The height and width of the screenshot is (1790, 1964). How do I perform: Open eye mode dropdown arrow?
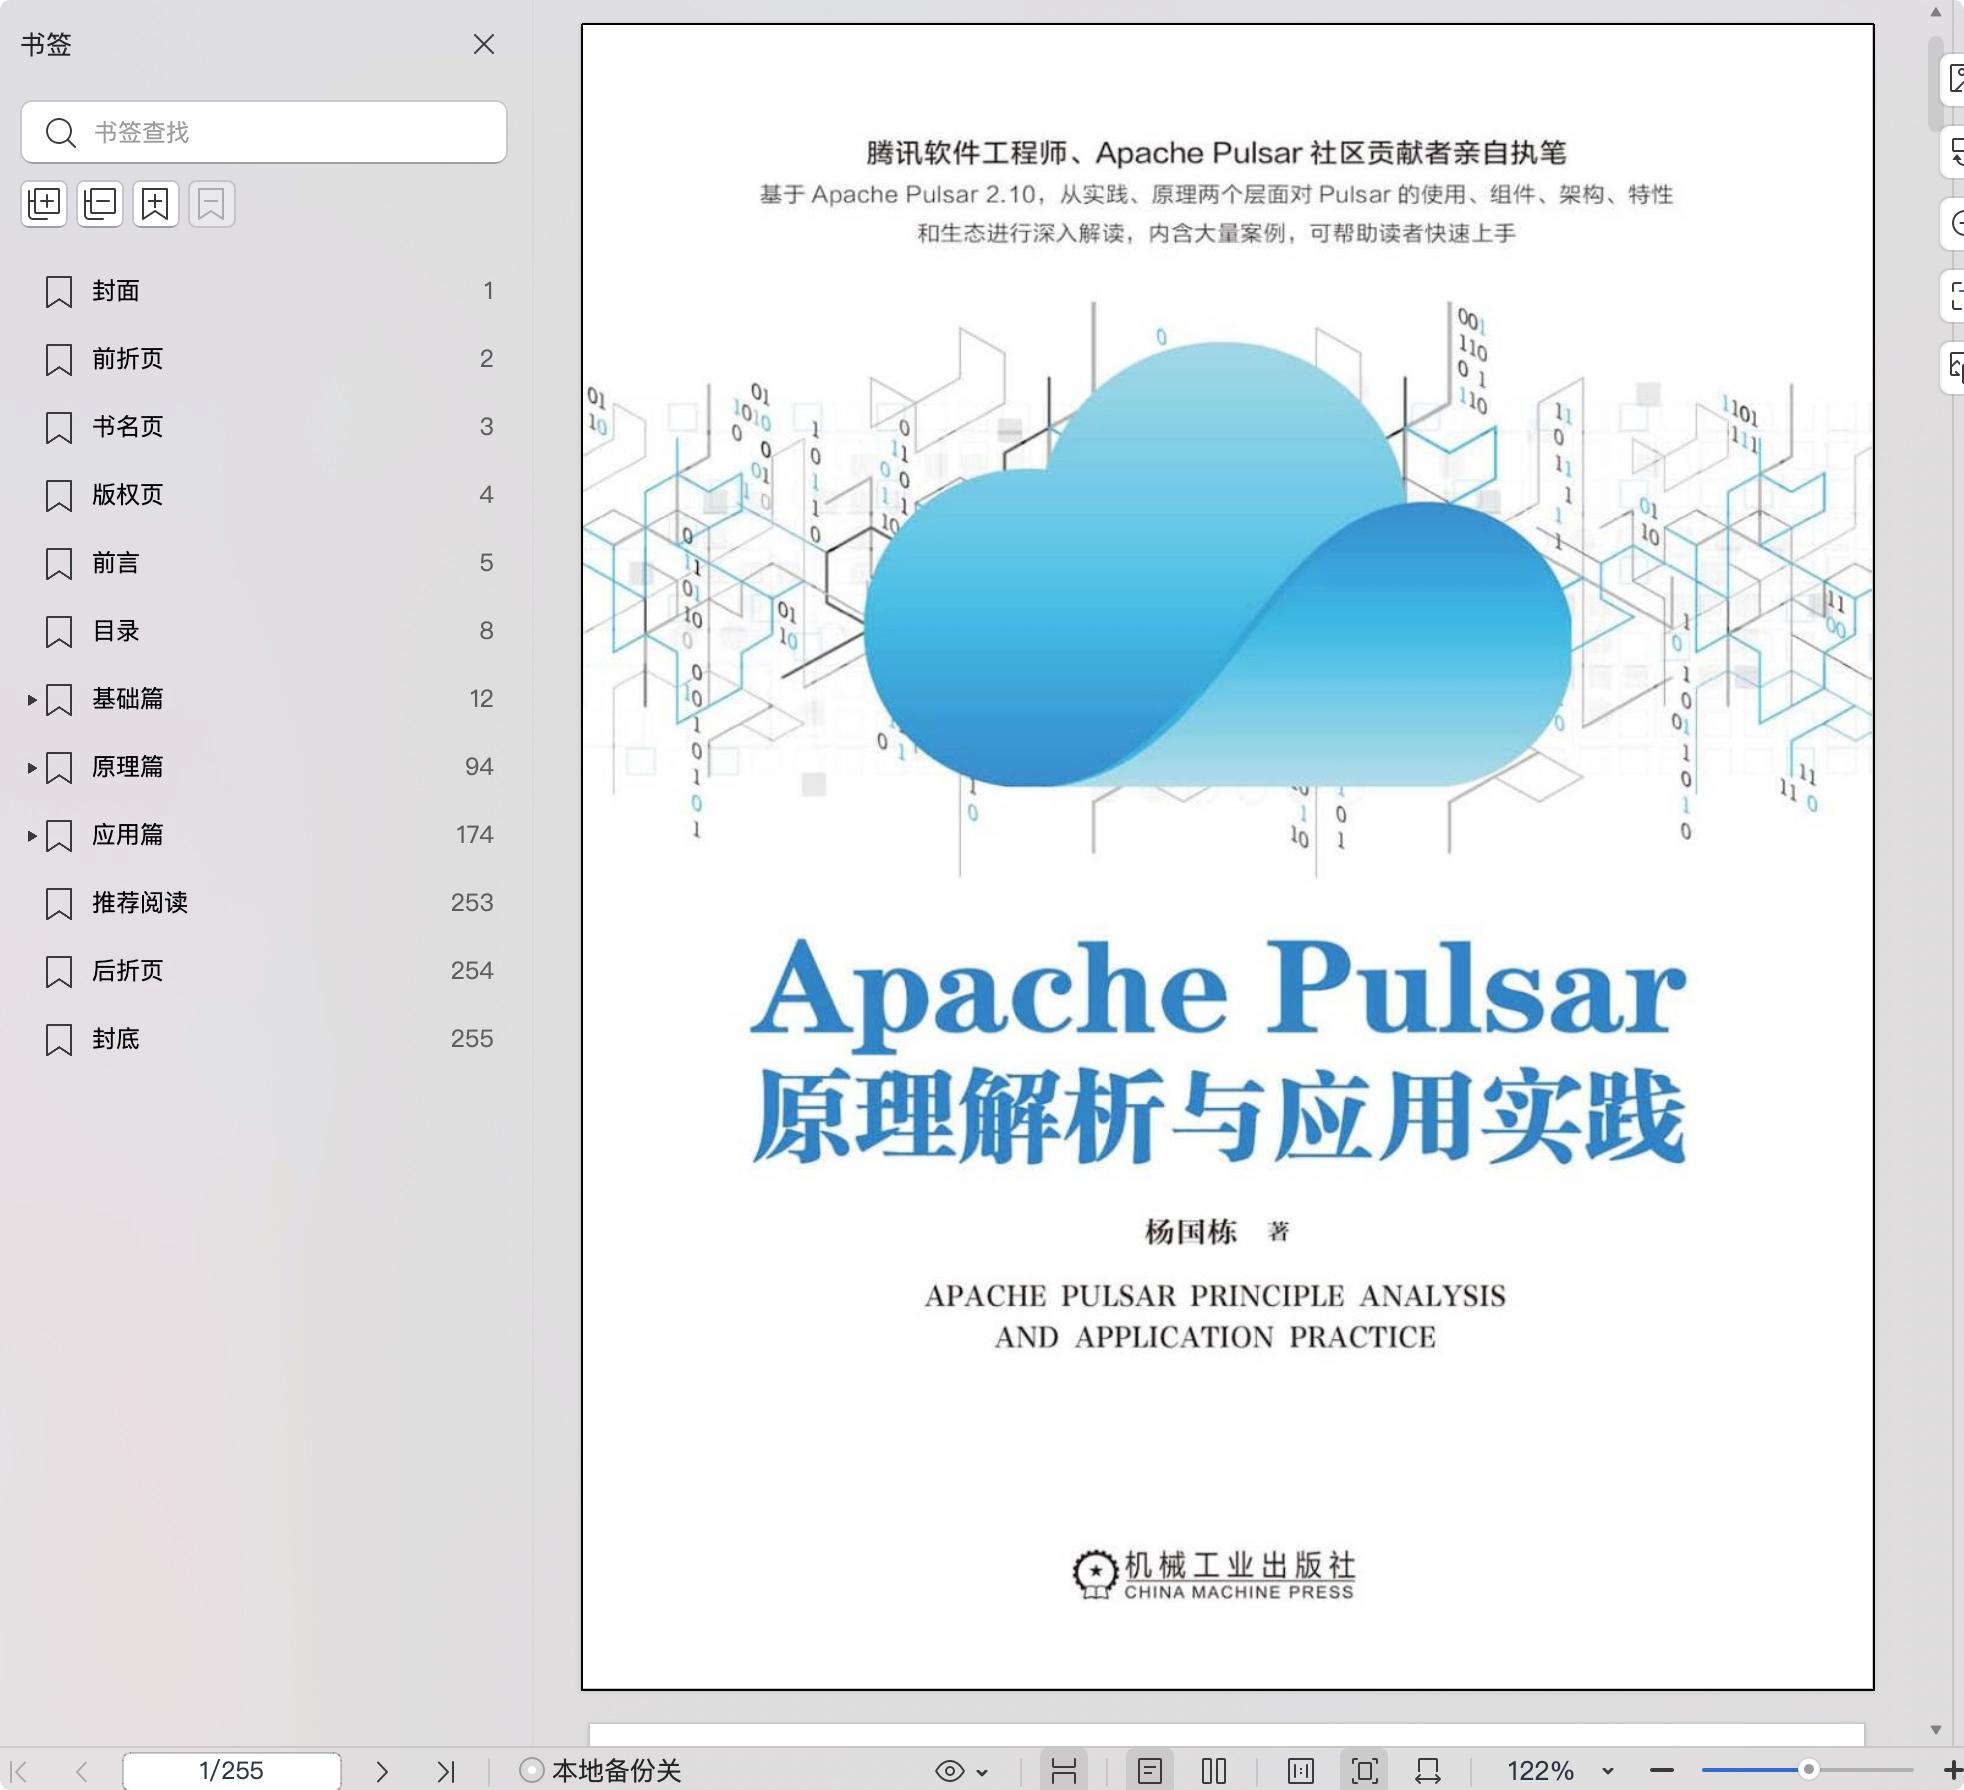[x=982, y=1772]
